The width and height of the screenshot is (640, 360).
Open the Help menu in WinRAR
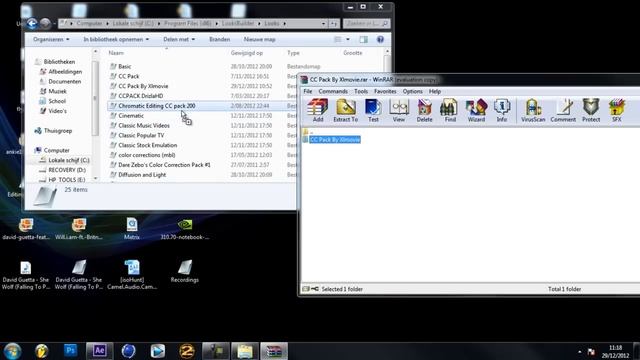tap(435, 91)
